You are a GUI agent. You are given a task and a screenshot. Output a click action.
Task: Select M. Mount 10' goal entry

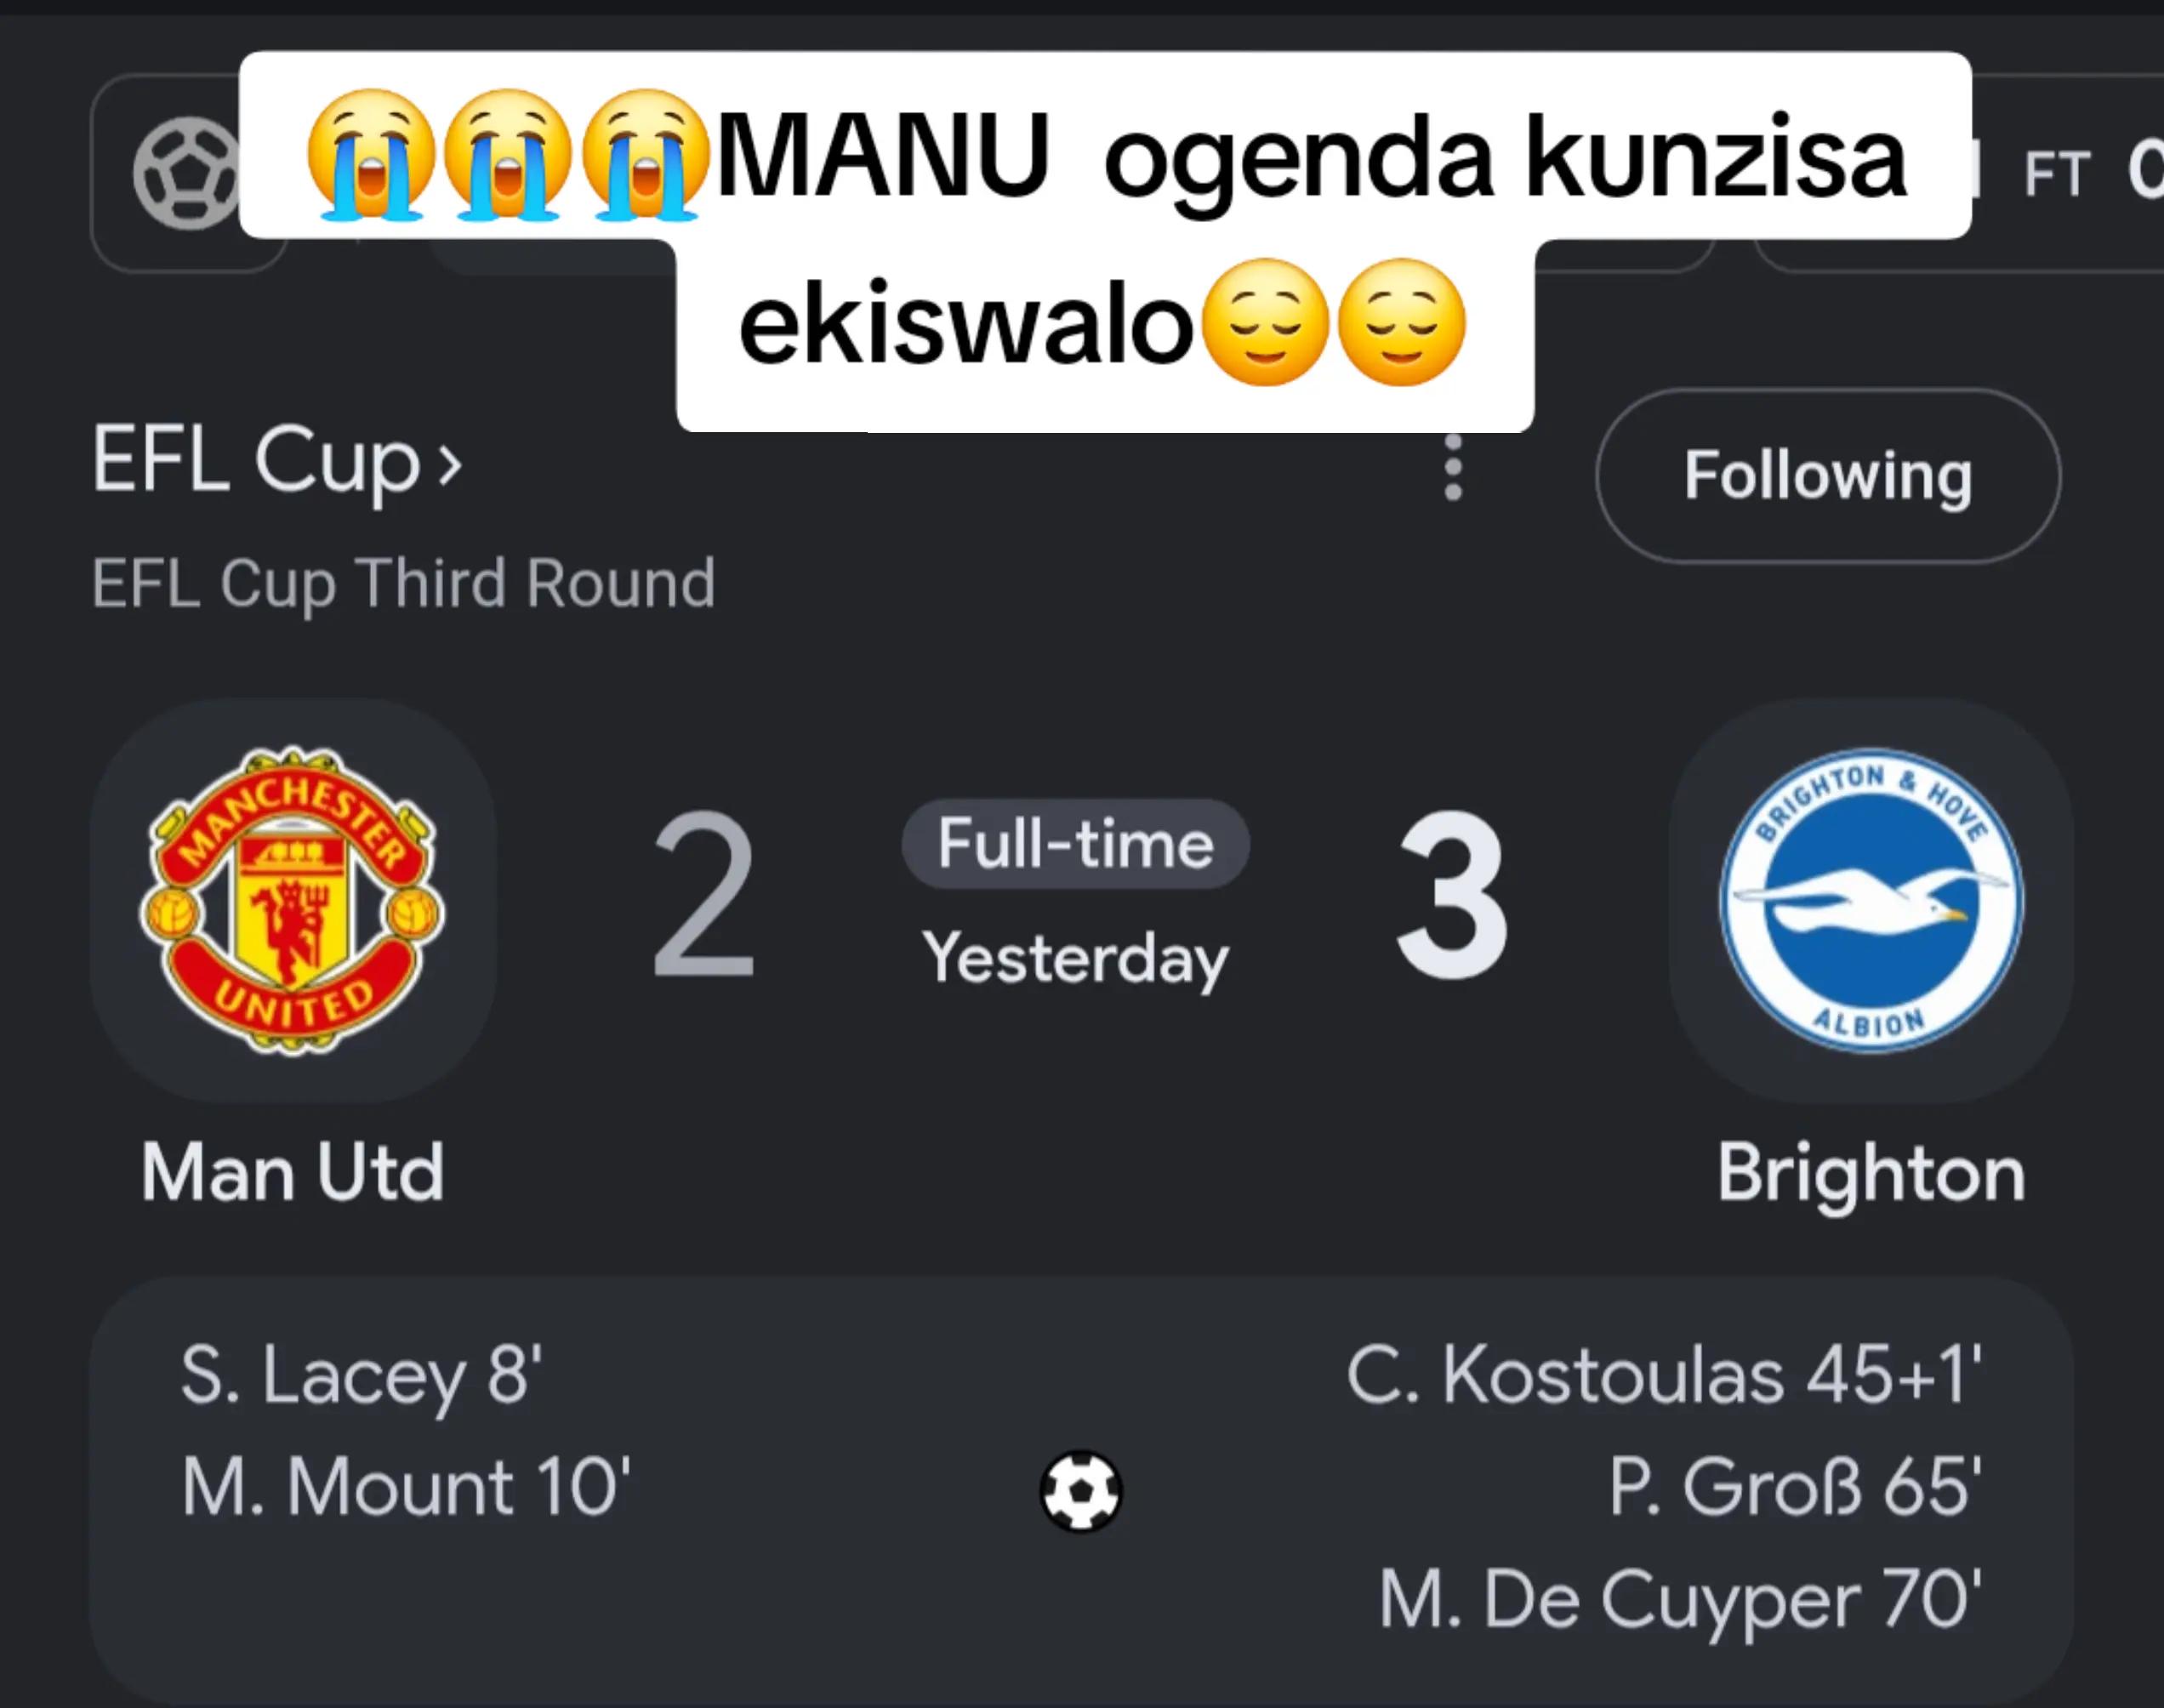click(x=405, y=1487)
